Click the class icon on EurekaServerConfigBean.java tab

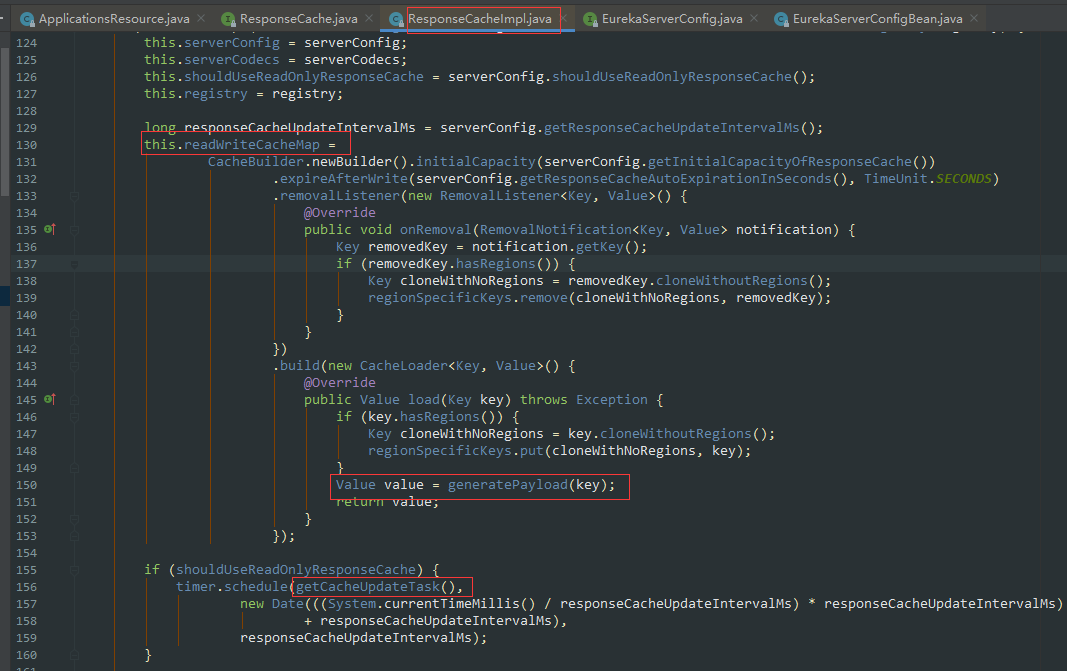click(x=781, y=20)
